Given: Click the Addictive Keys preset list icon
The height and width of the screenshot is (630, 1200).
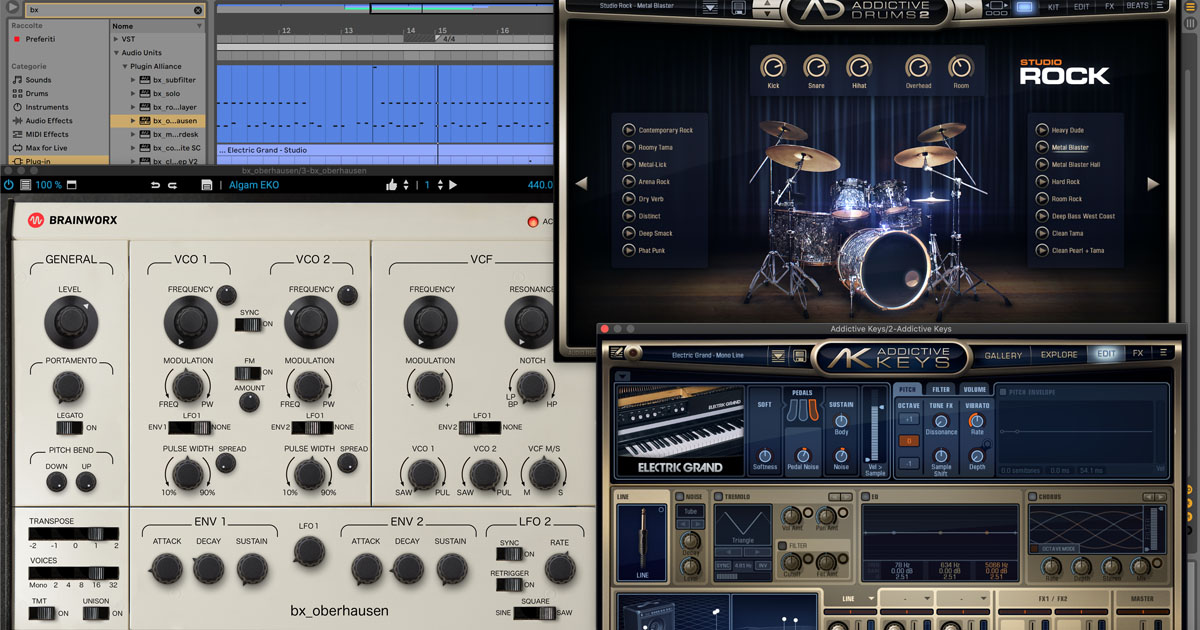Looking at the screenshot, I should pos(778,354).
